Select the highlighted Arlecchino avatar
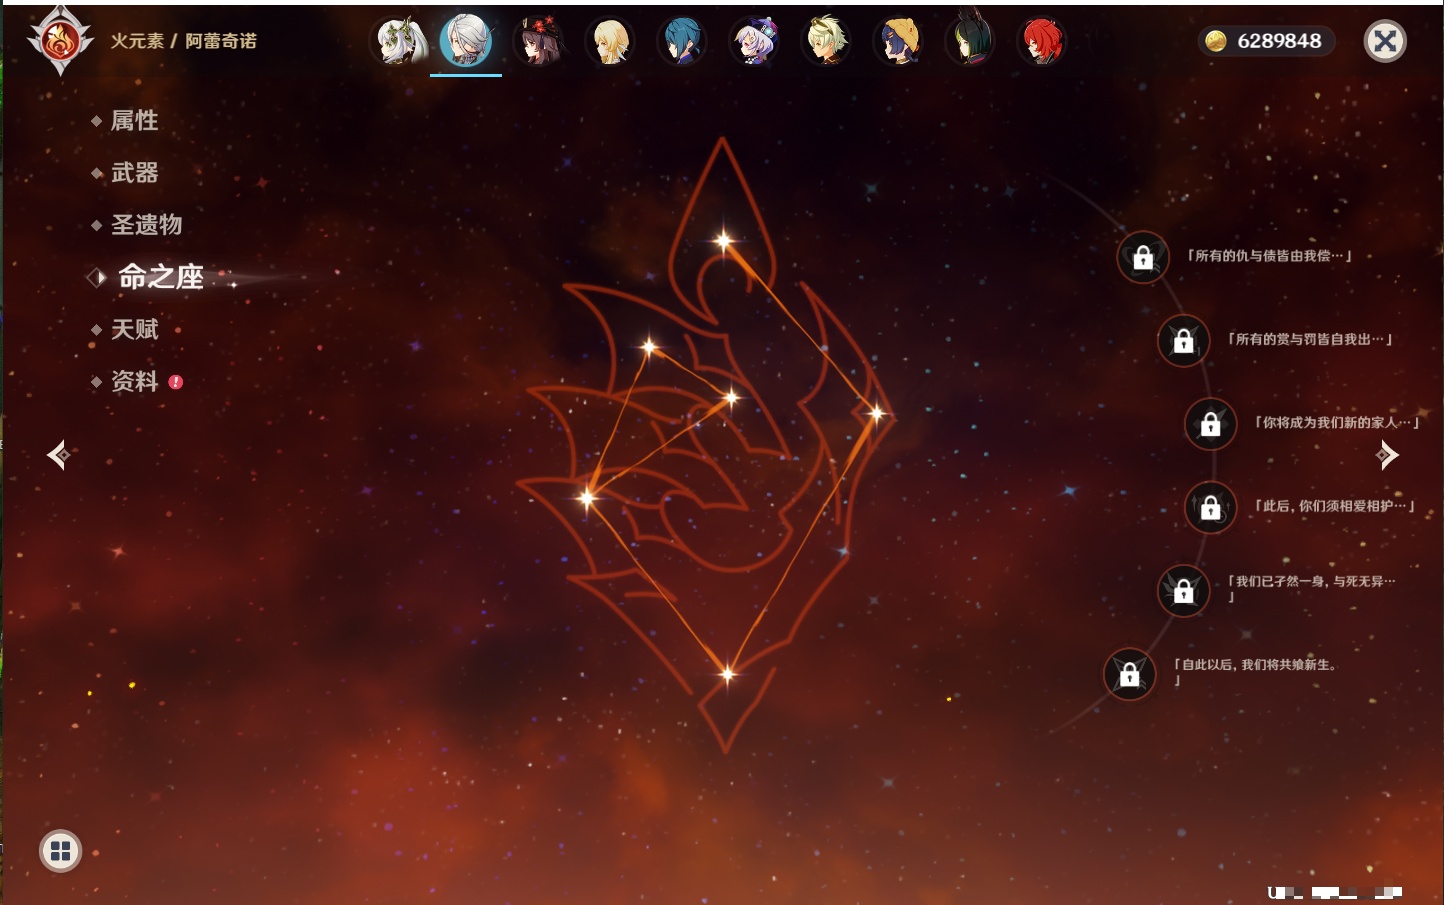 pyautogui.click(x=466, y=40)
